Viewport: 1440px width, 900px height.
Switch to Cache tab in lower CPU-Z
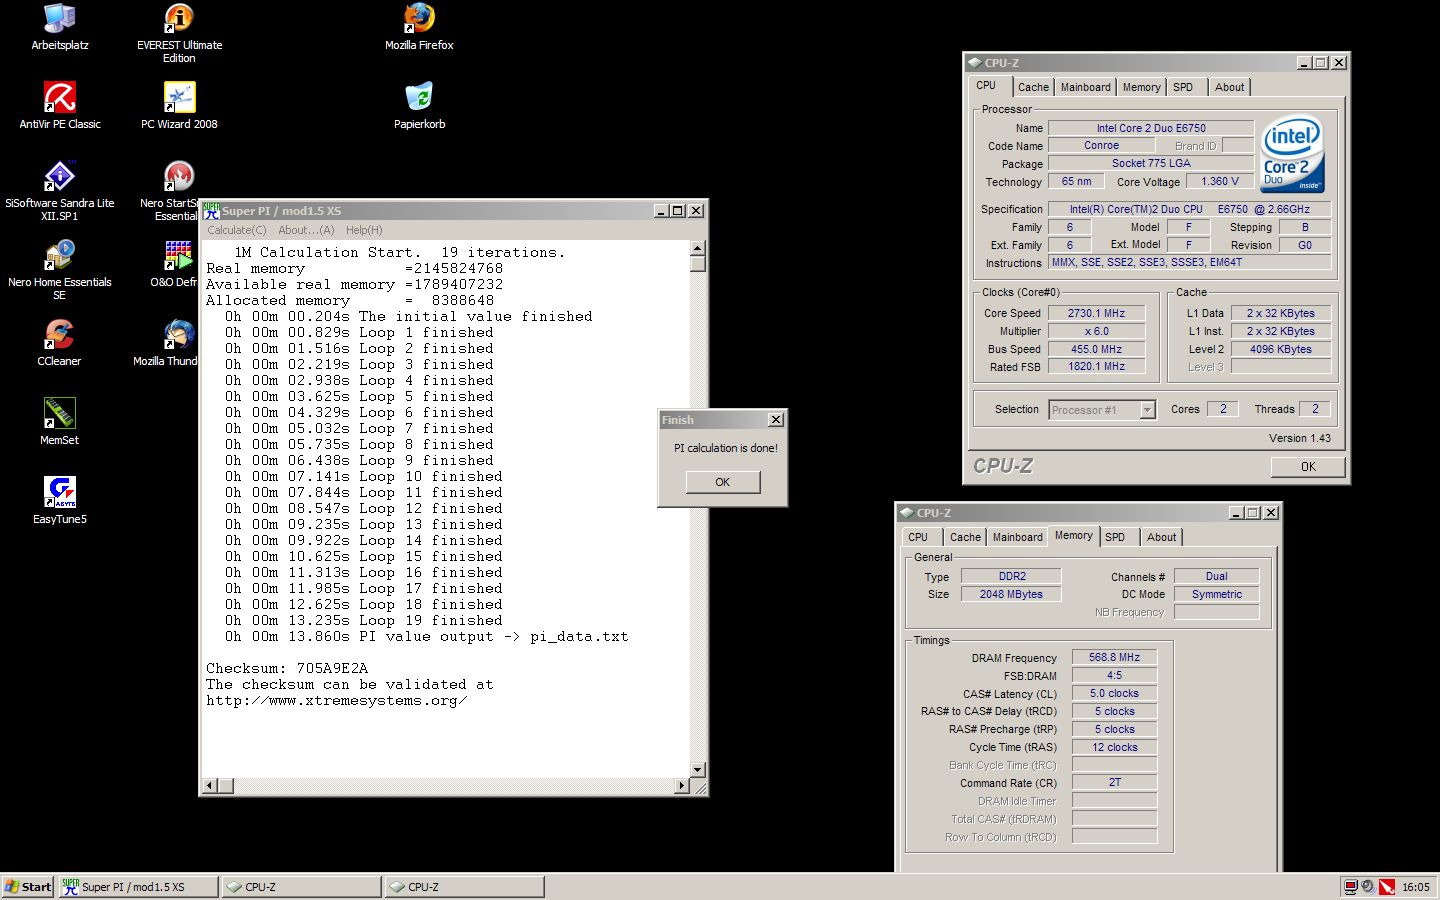[965, 537]
